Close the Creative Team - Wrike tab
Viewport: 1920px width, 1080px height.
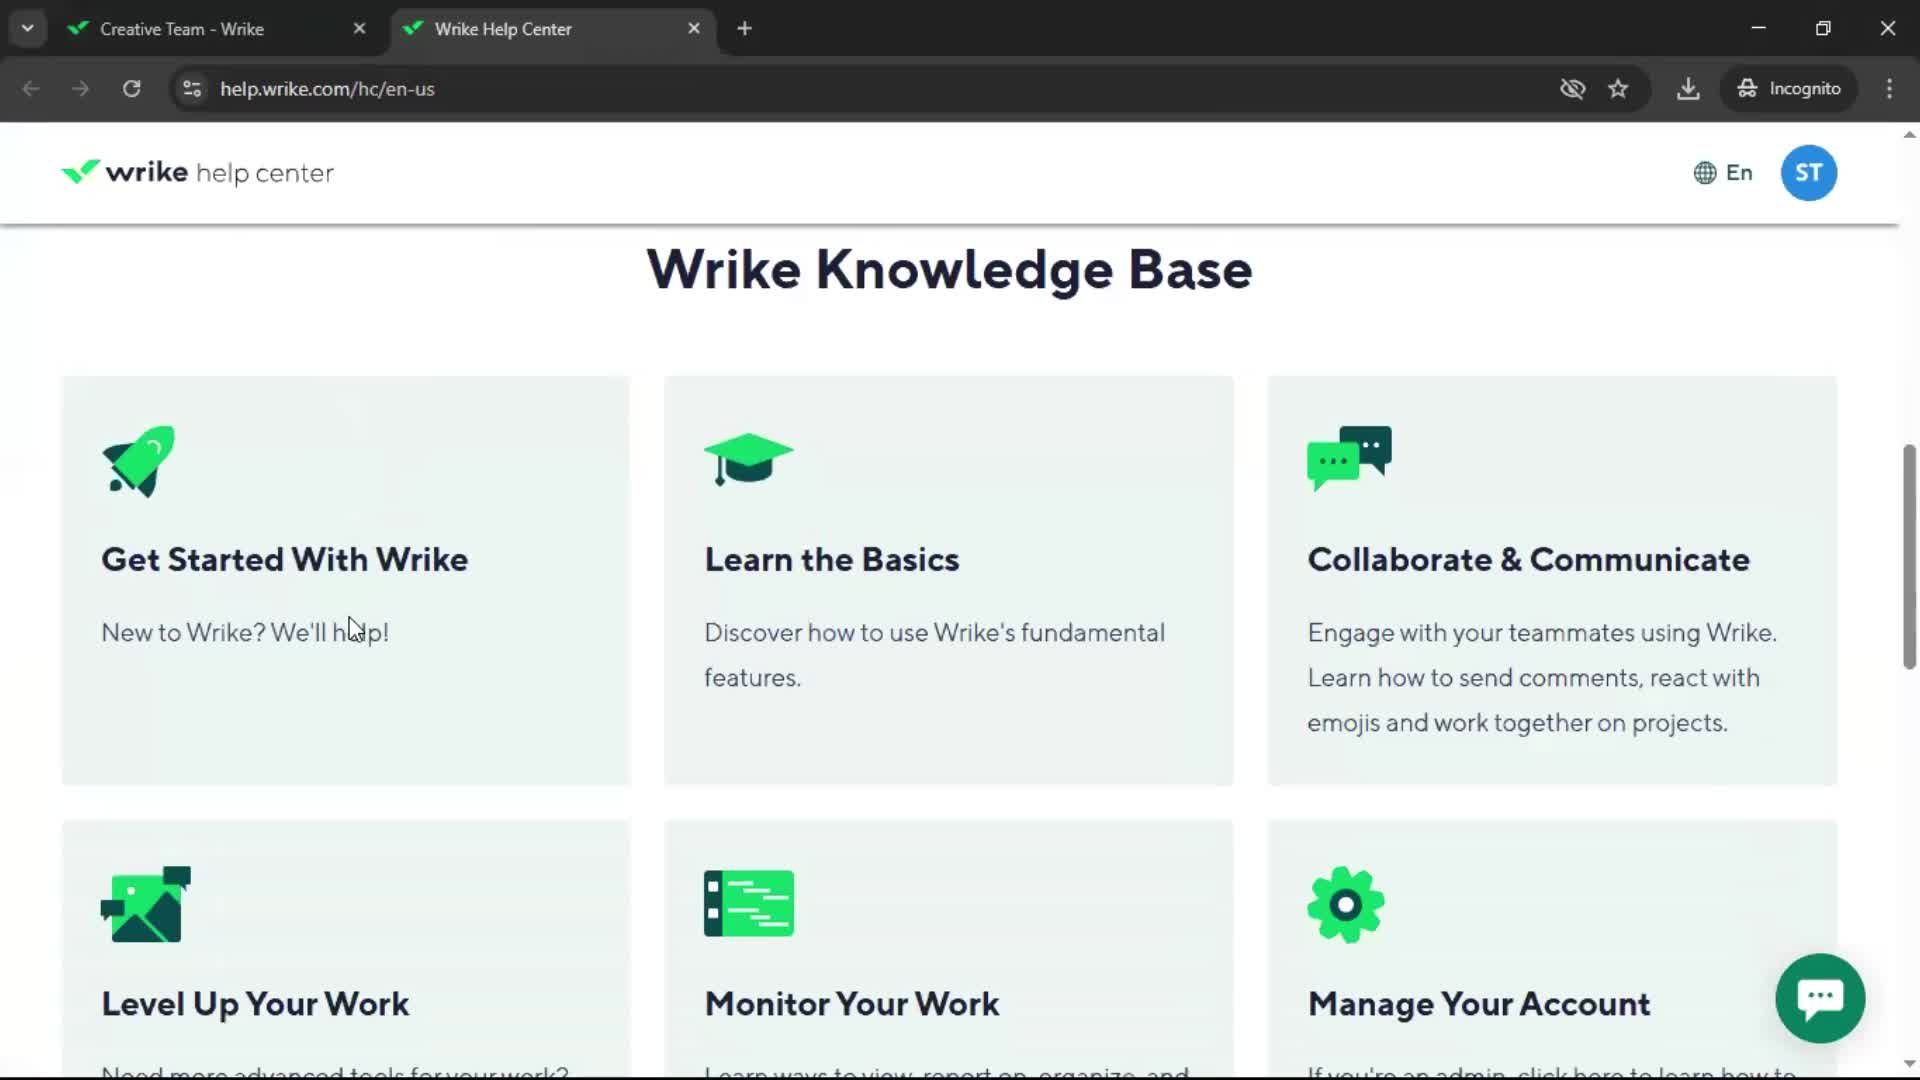point(359,29)
